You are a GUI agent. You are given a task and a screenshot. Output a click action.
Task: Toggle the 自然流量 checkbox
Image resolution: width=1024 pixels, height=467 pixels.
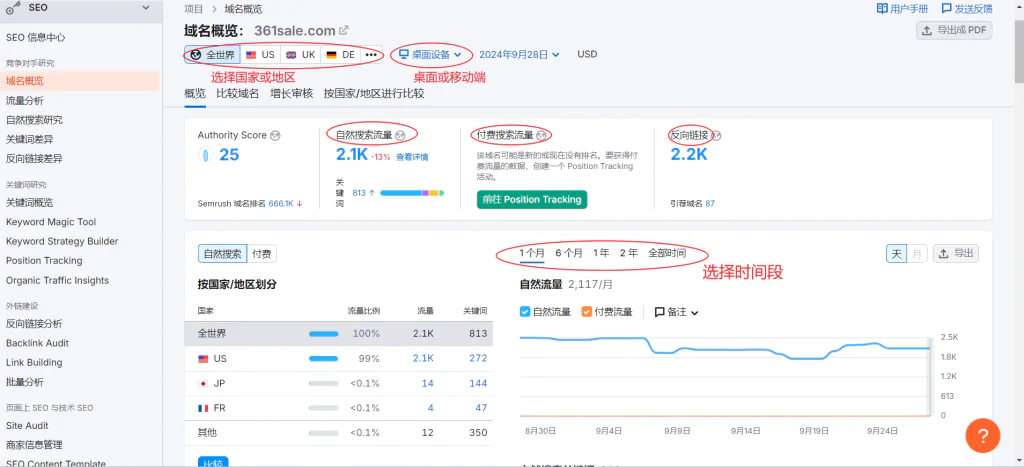[x=524, y=312]
